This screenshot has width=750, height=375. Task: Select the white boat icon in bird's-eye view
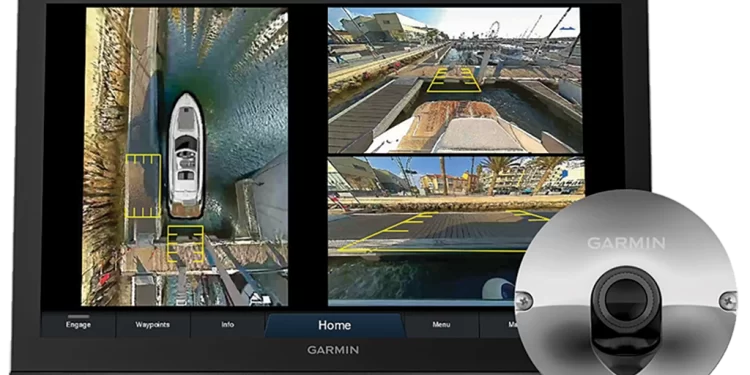[x=186, y=155]
